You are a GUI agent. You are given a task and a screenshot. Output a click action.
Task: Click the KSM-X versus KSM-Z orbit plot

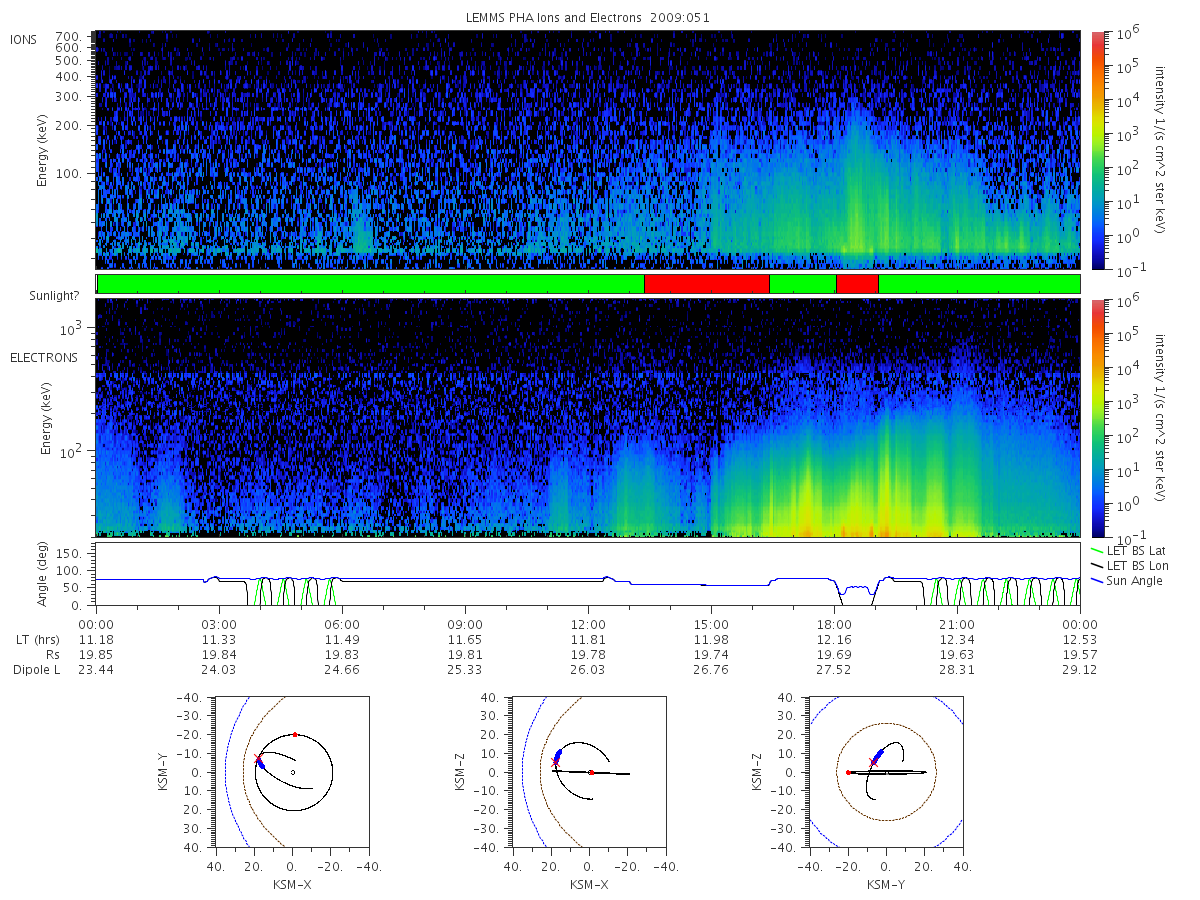tap(589, 772)
